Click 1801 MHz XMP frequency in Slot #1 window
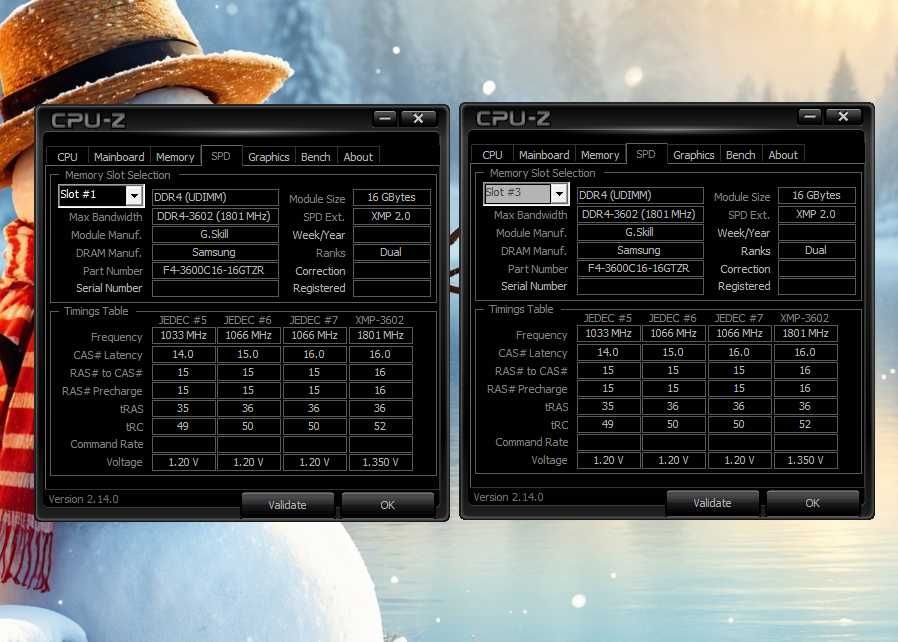Image resolution: width=898 pixels, height=642 pixels. point(380,335)
